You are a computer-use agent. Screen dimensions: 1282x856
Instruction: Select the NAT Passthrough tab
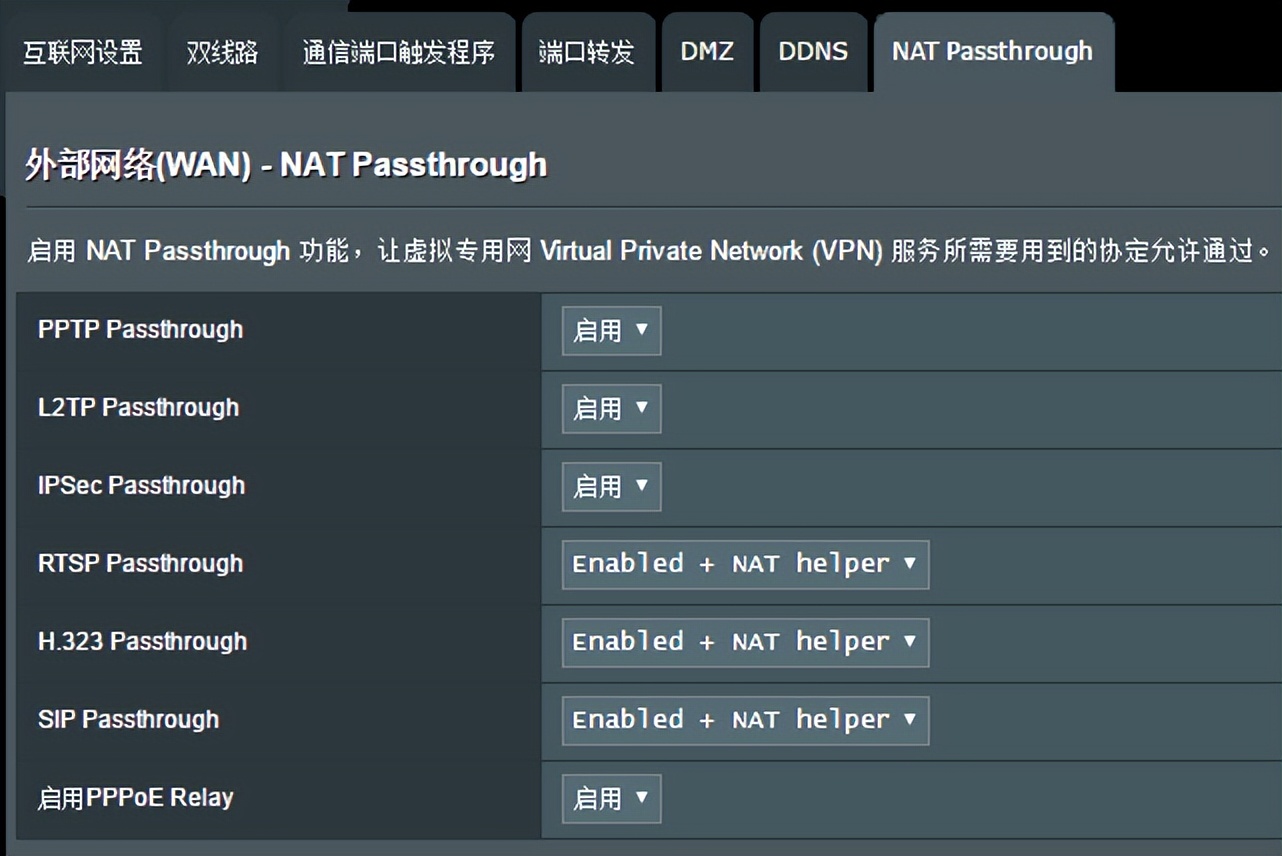point(993,53)
